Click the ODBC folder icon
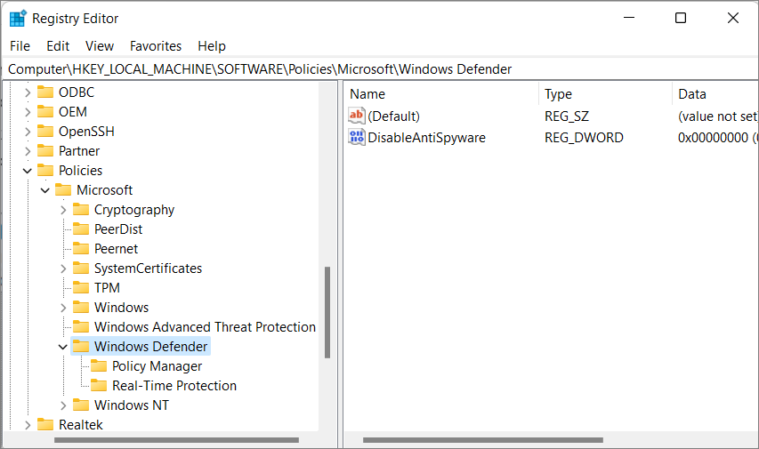 pyautogui.click(x=45, y=92)
